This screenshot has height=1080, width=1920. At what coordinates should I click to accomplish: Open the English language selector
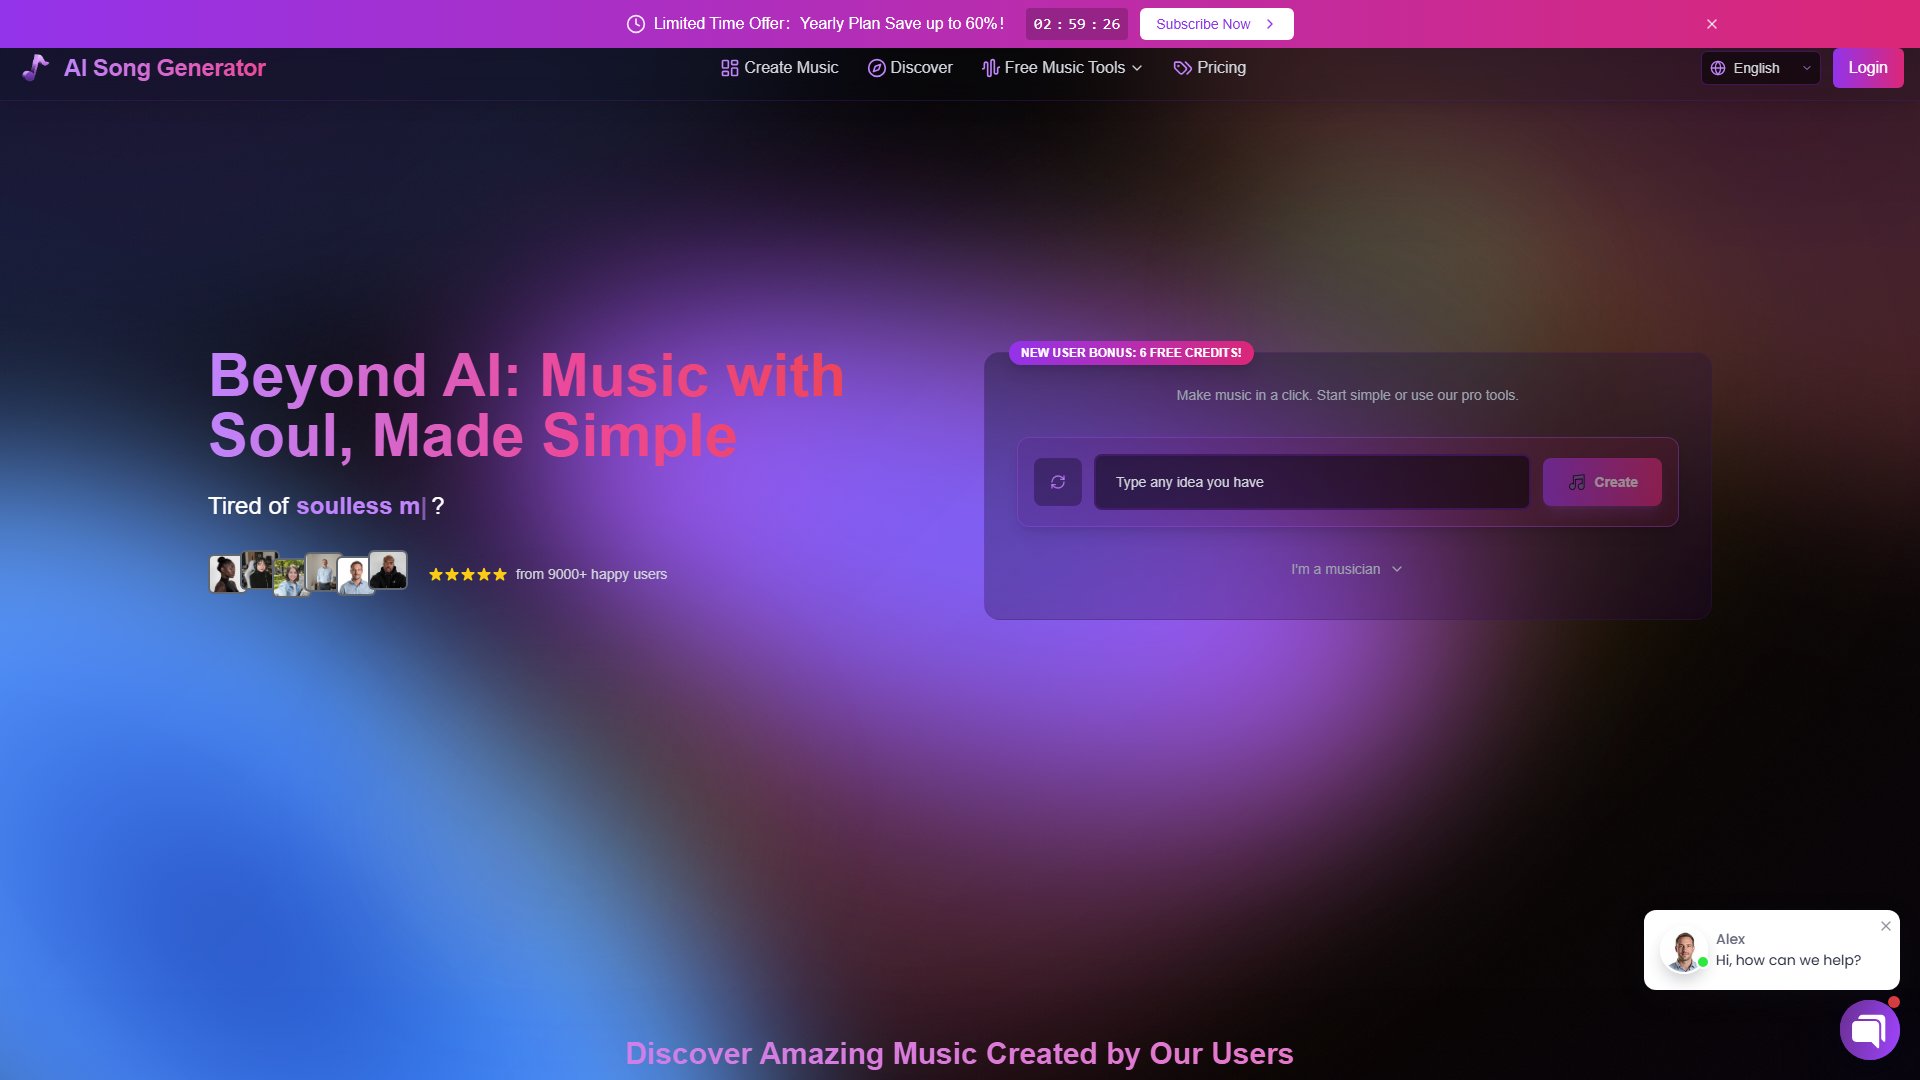pos(1760,68)
